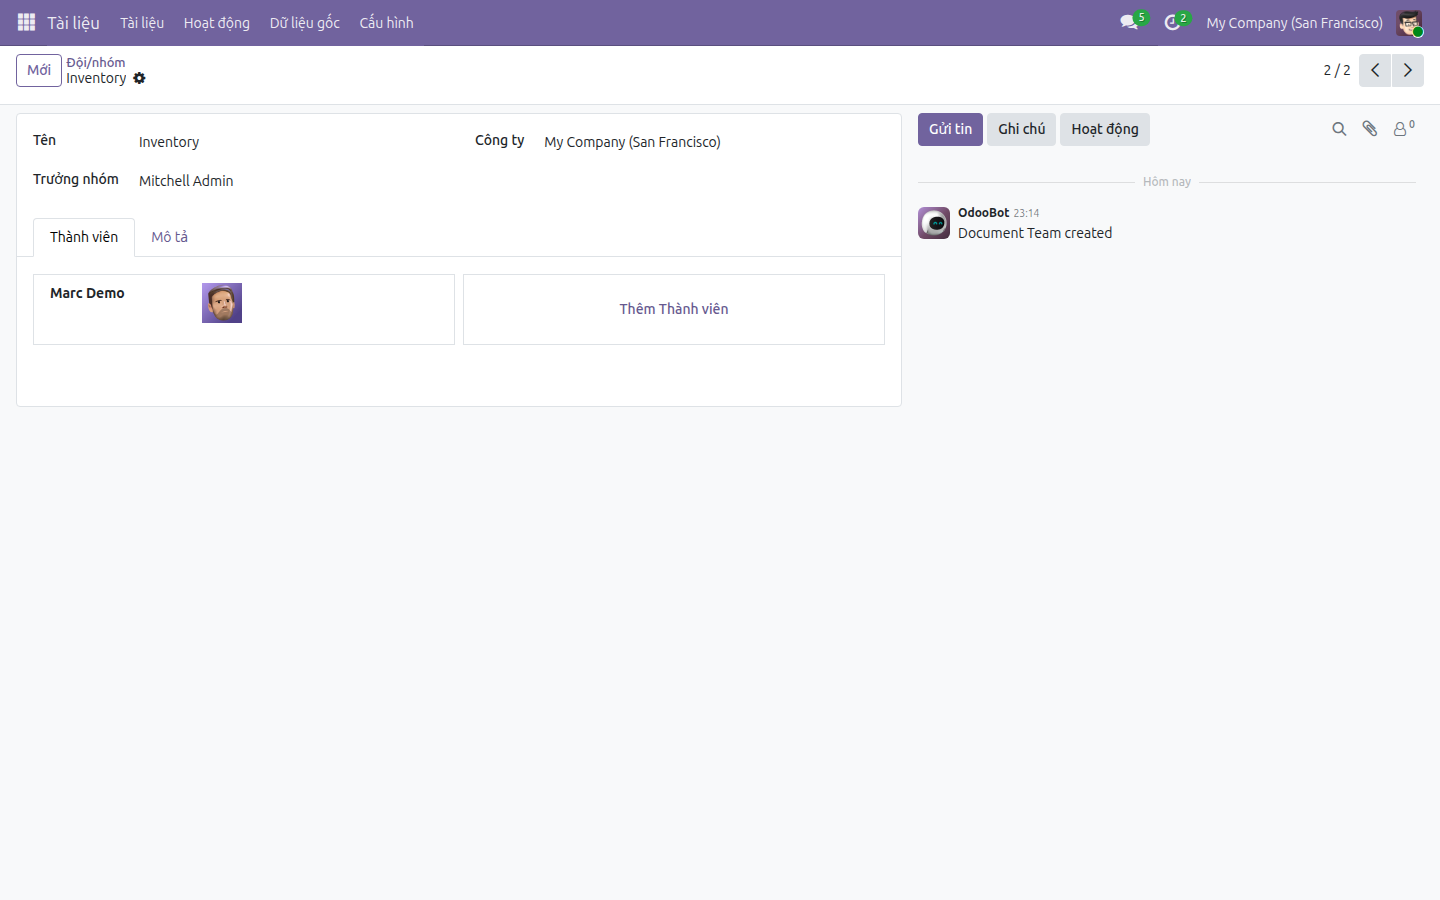The width and height of the screenshot is (1440, 900).
Task: Open attachments paperclip icon
Action: coord(1370,129)
